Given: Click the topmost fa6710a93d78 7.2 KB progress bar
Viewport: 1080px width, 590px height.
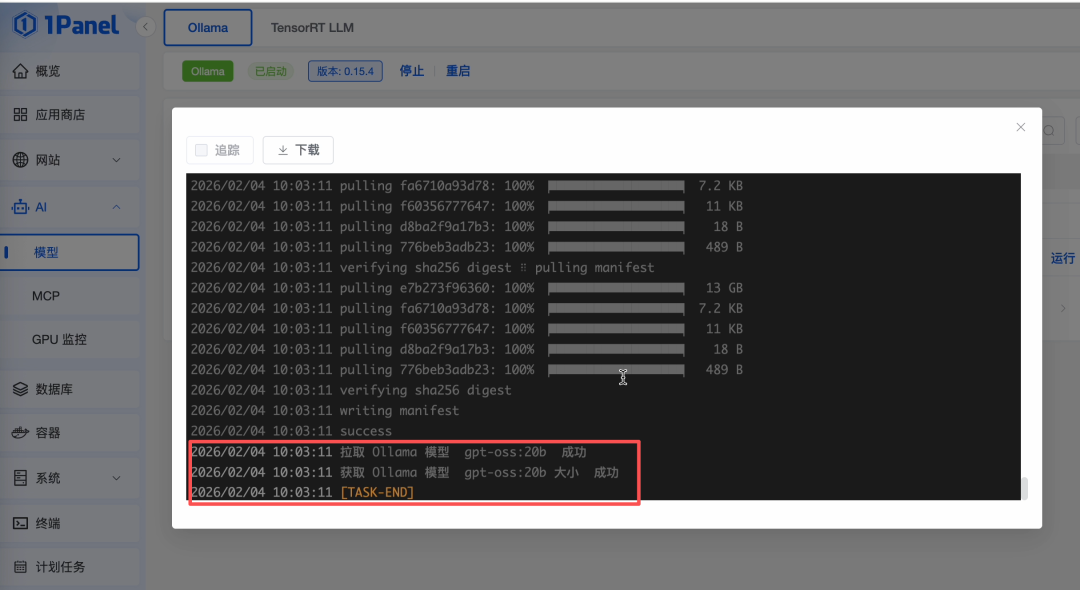Looking at the screenshot, I should tap(616, 186).
